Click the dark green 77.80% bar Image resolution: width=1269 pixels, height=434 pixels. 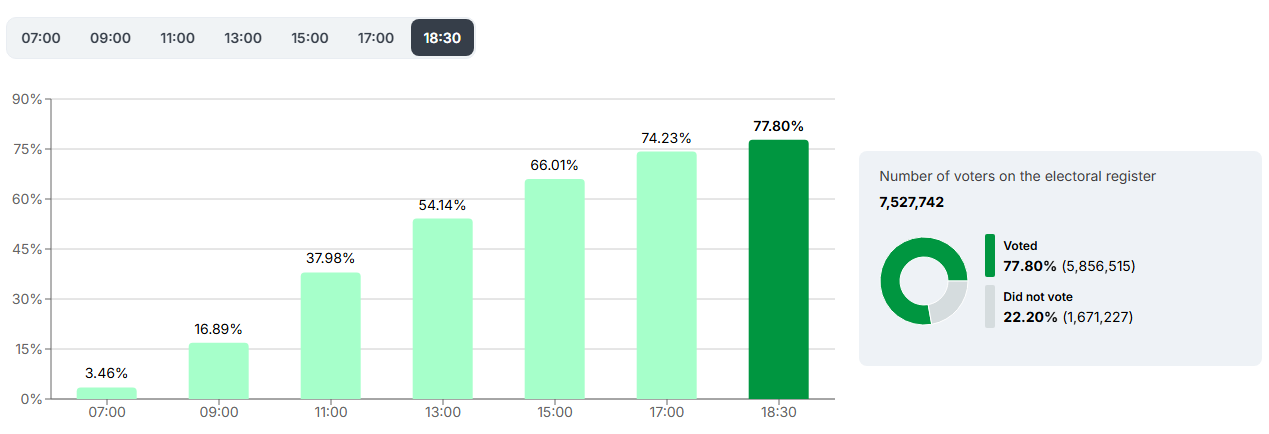pos(779,269)
